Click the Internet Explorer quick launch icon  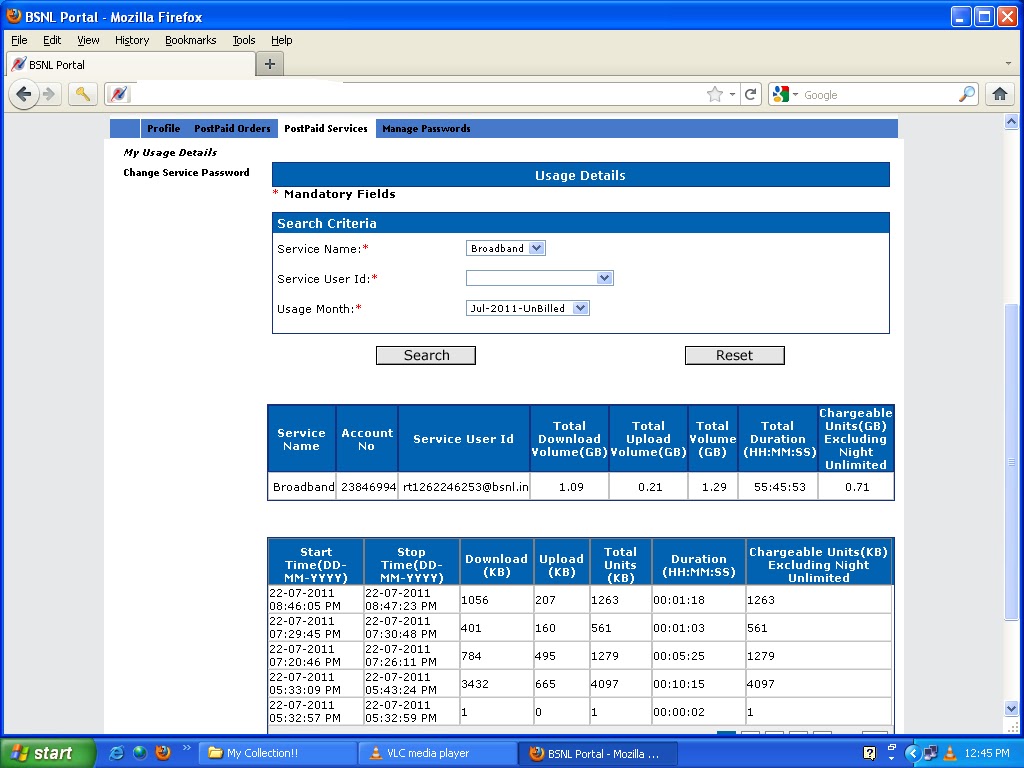tap(116, 753)
